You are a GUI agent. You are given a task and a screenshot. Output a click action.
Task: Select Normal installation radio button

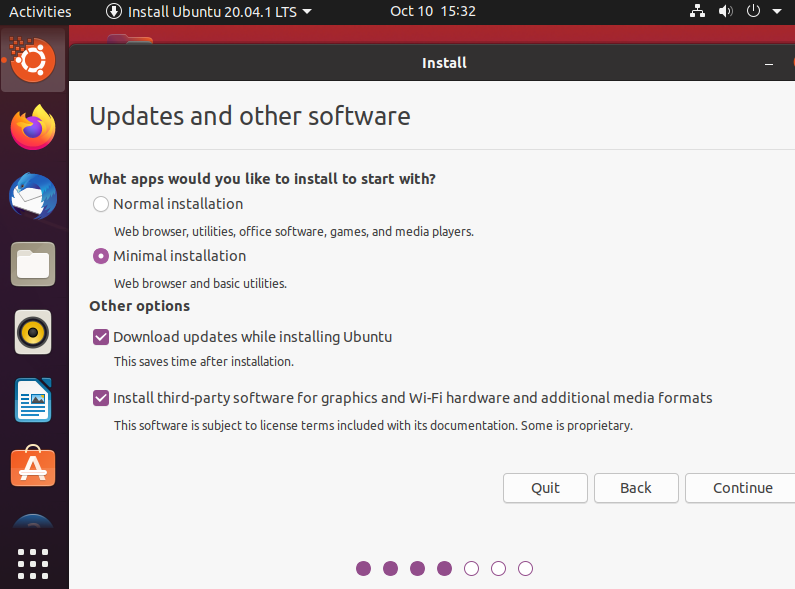pos(101,204)
